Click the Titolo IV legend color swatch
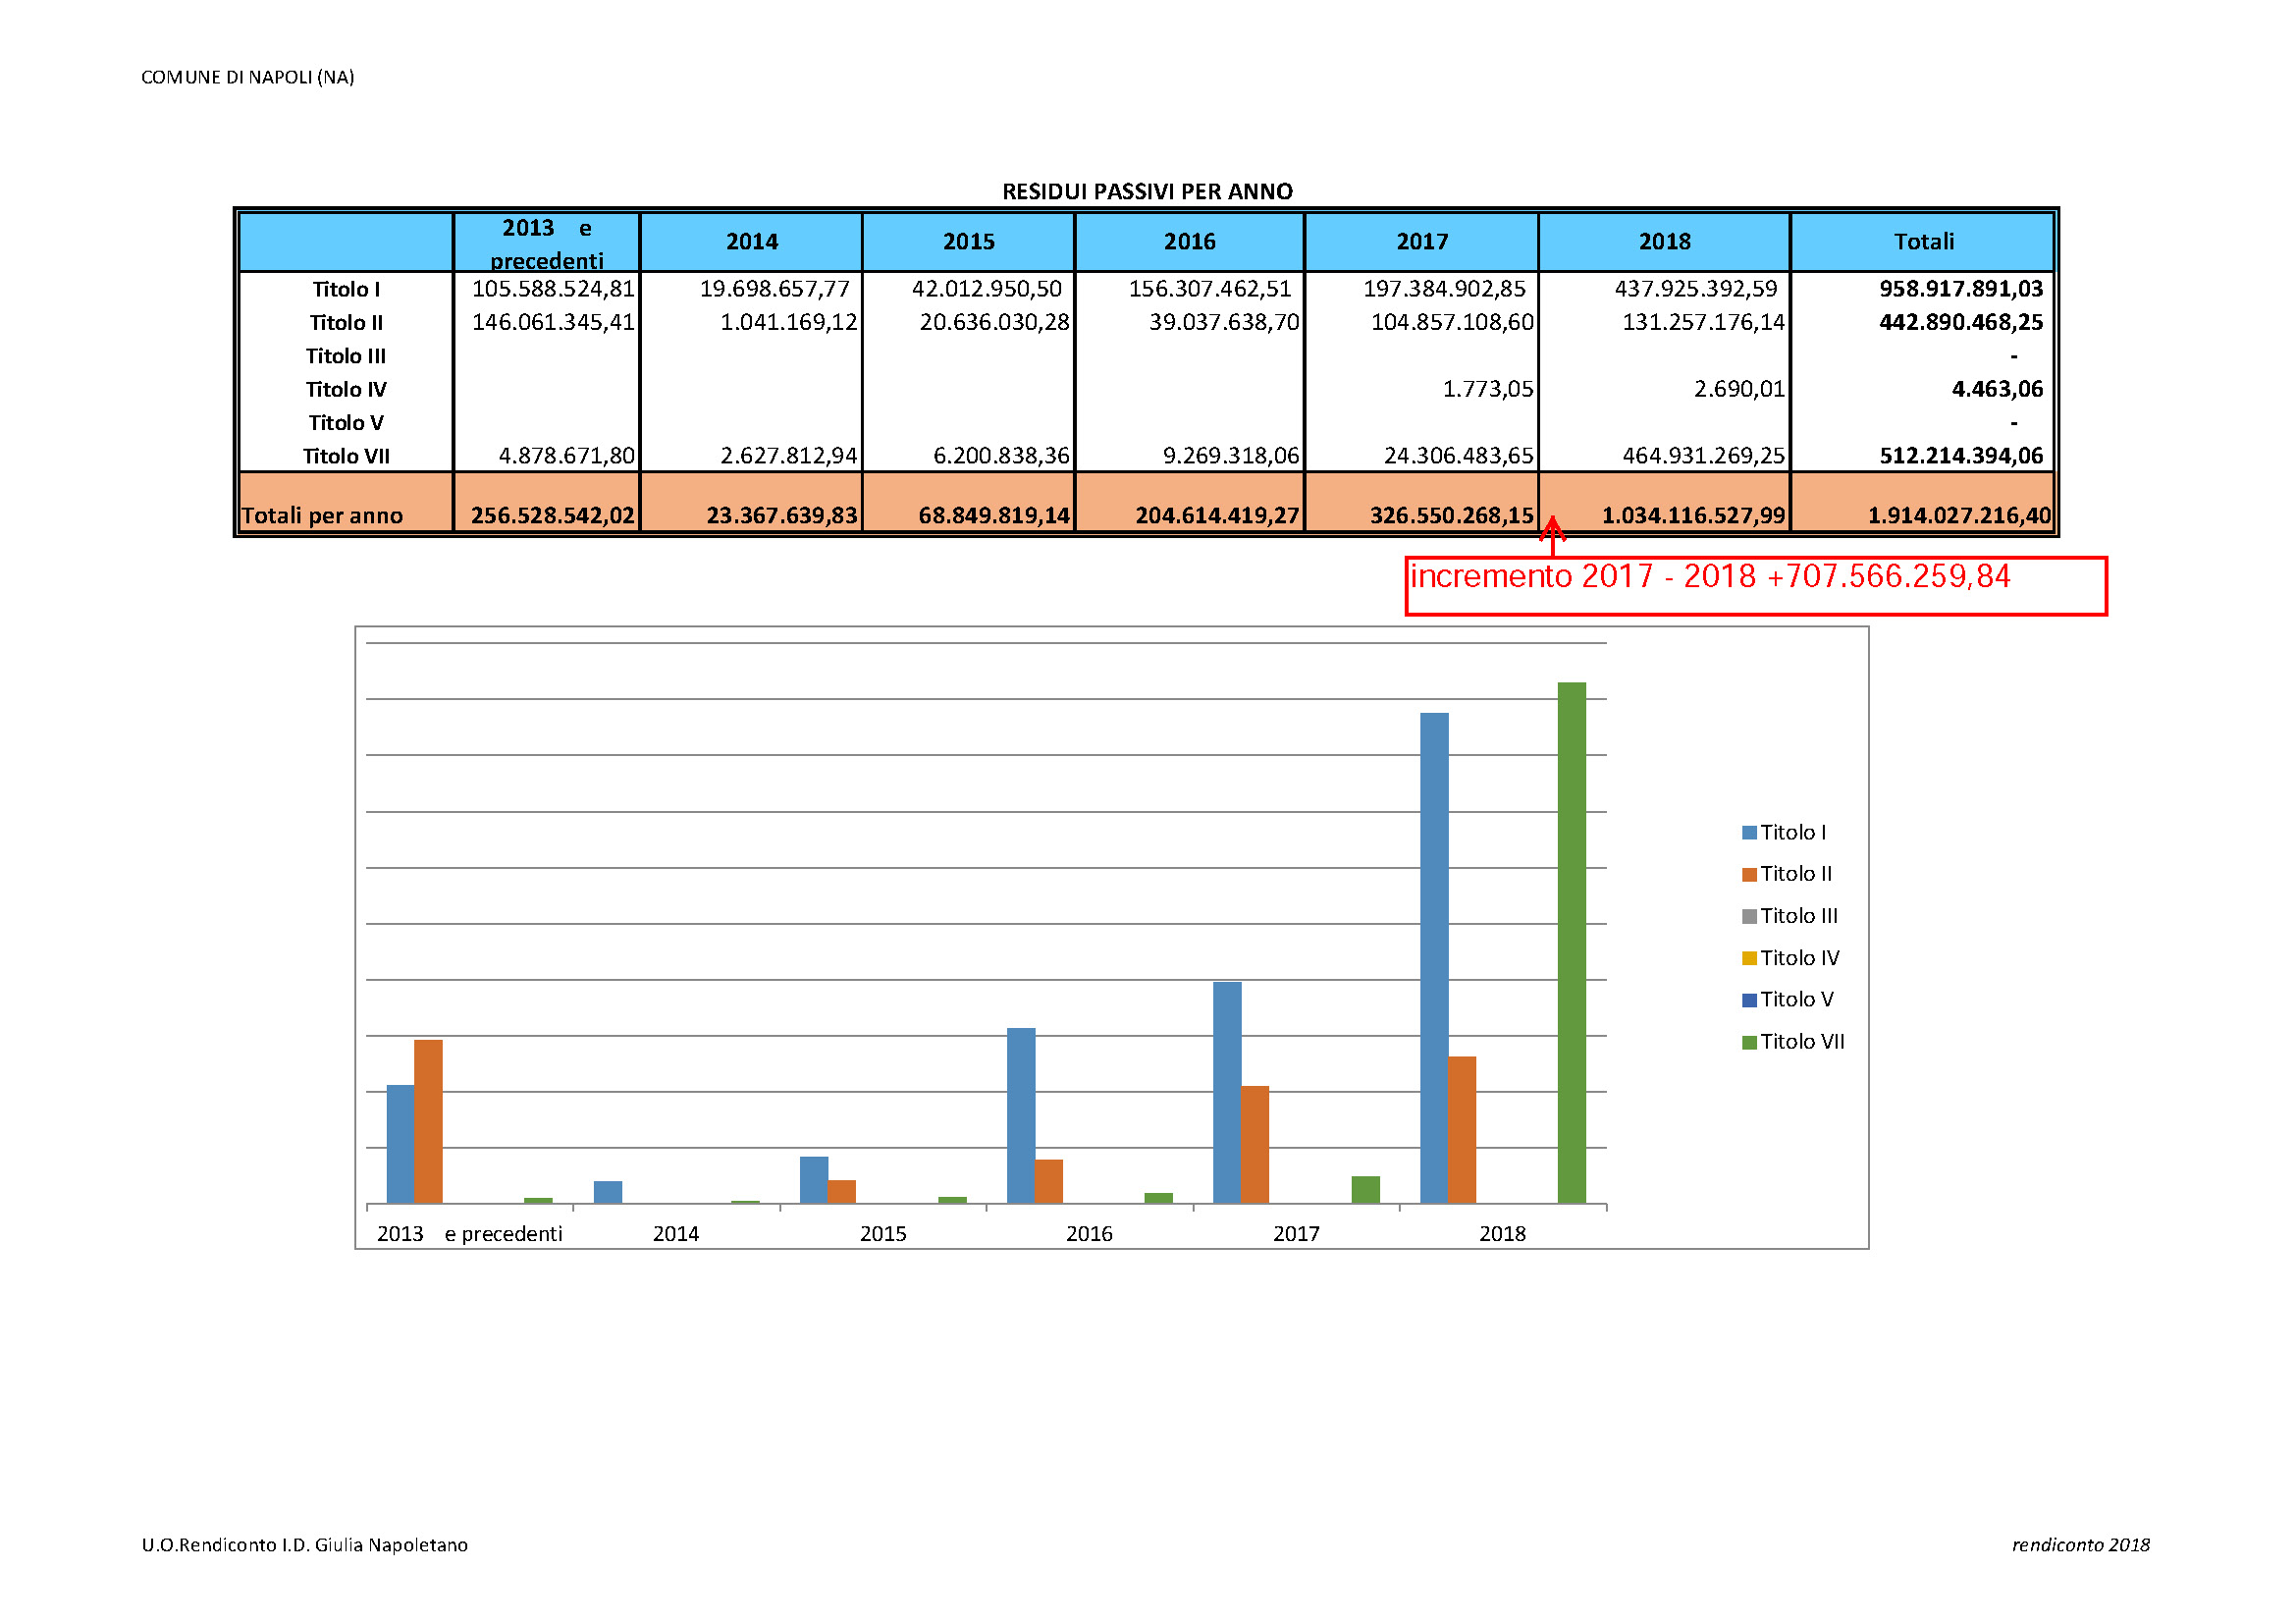 [x=1749, y=958]
